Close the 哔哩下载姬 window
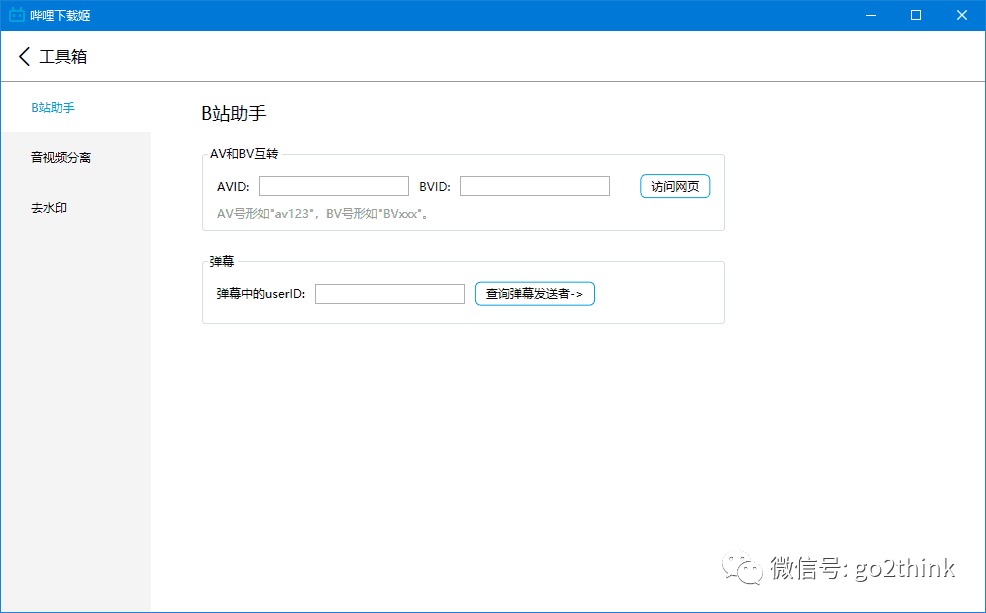Viewport: 986px width, 613px height. point(962,15)
